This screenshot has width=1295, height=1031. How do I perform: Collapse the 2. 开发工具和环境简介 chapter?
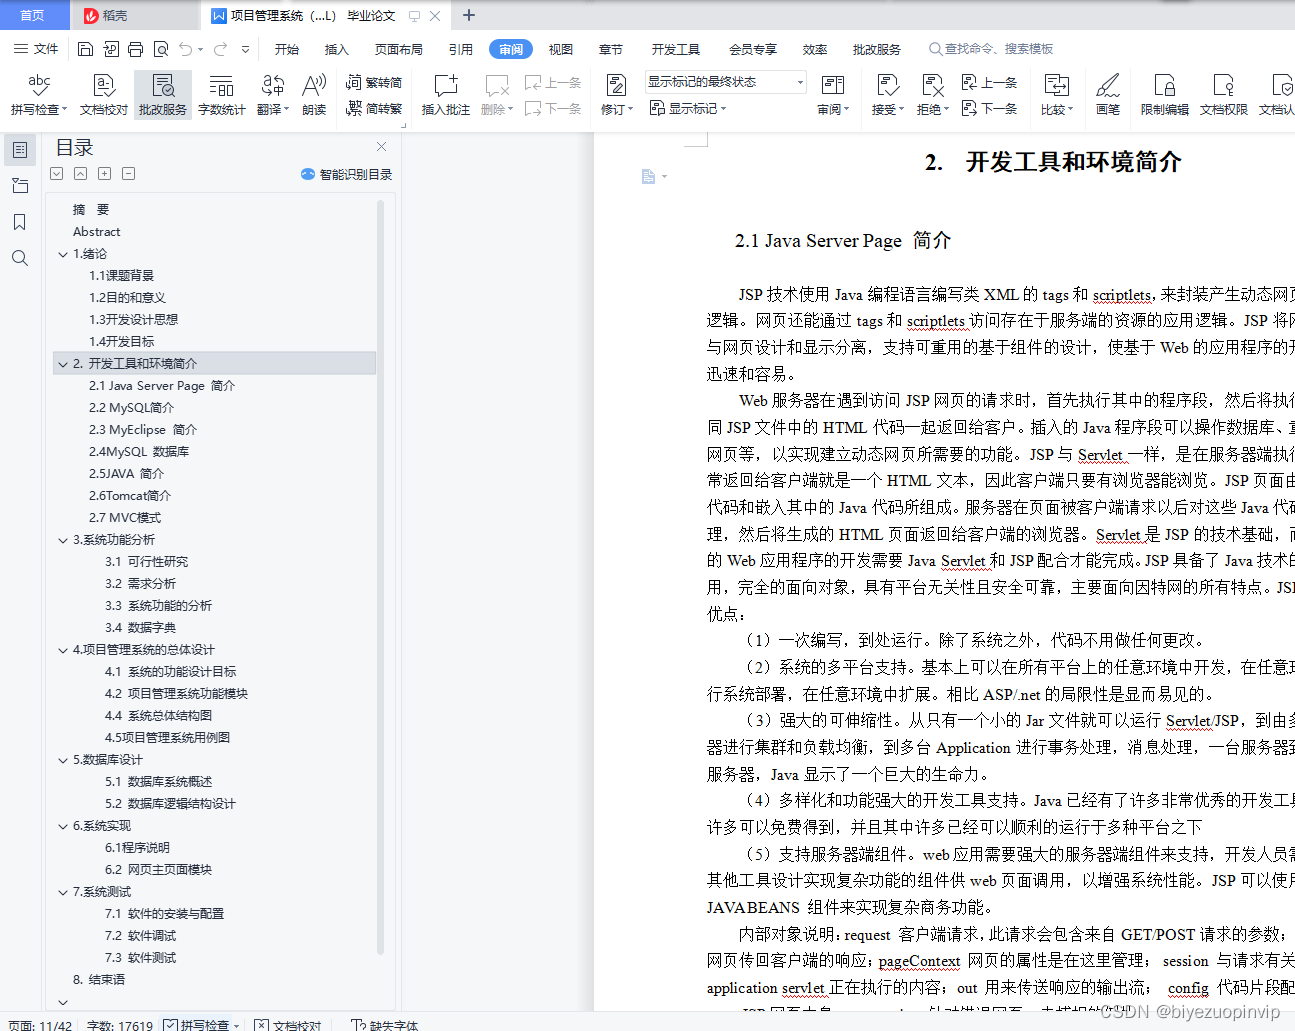[63, 363]
